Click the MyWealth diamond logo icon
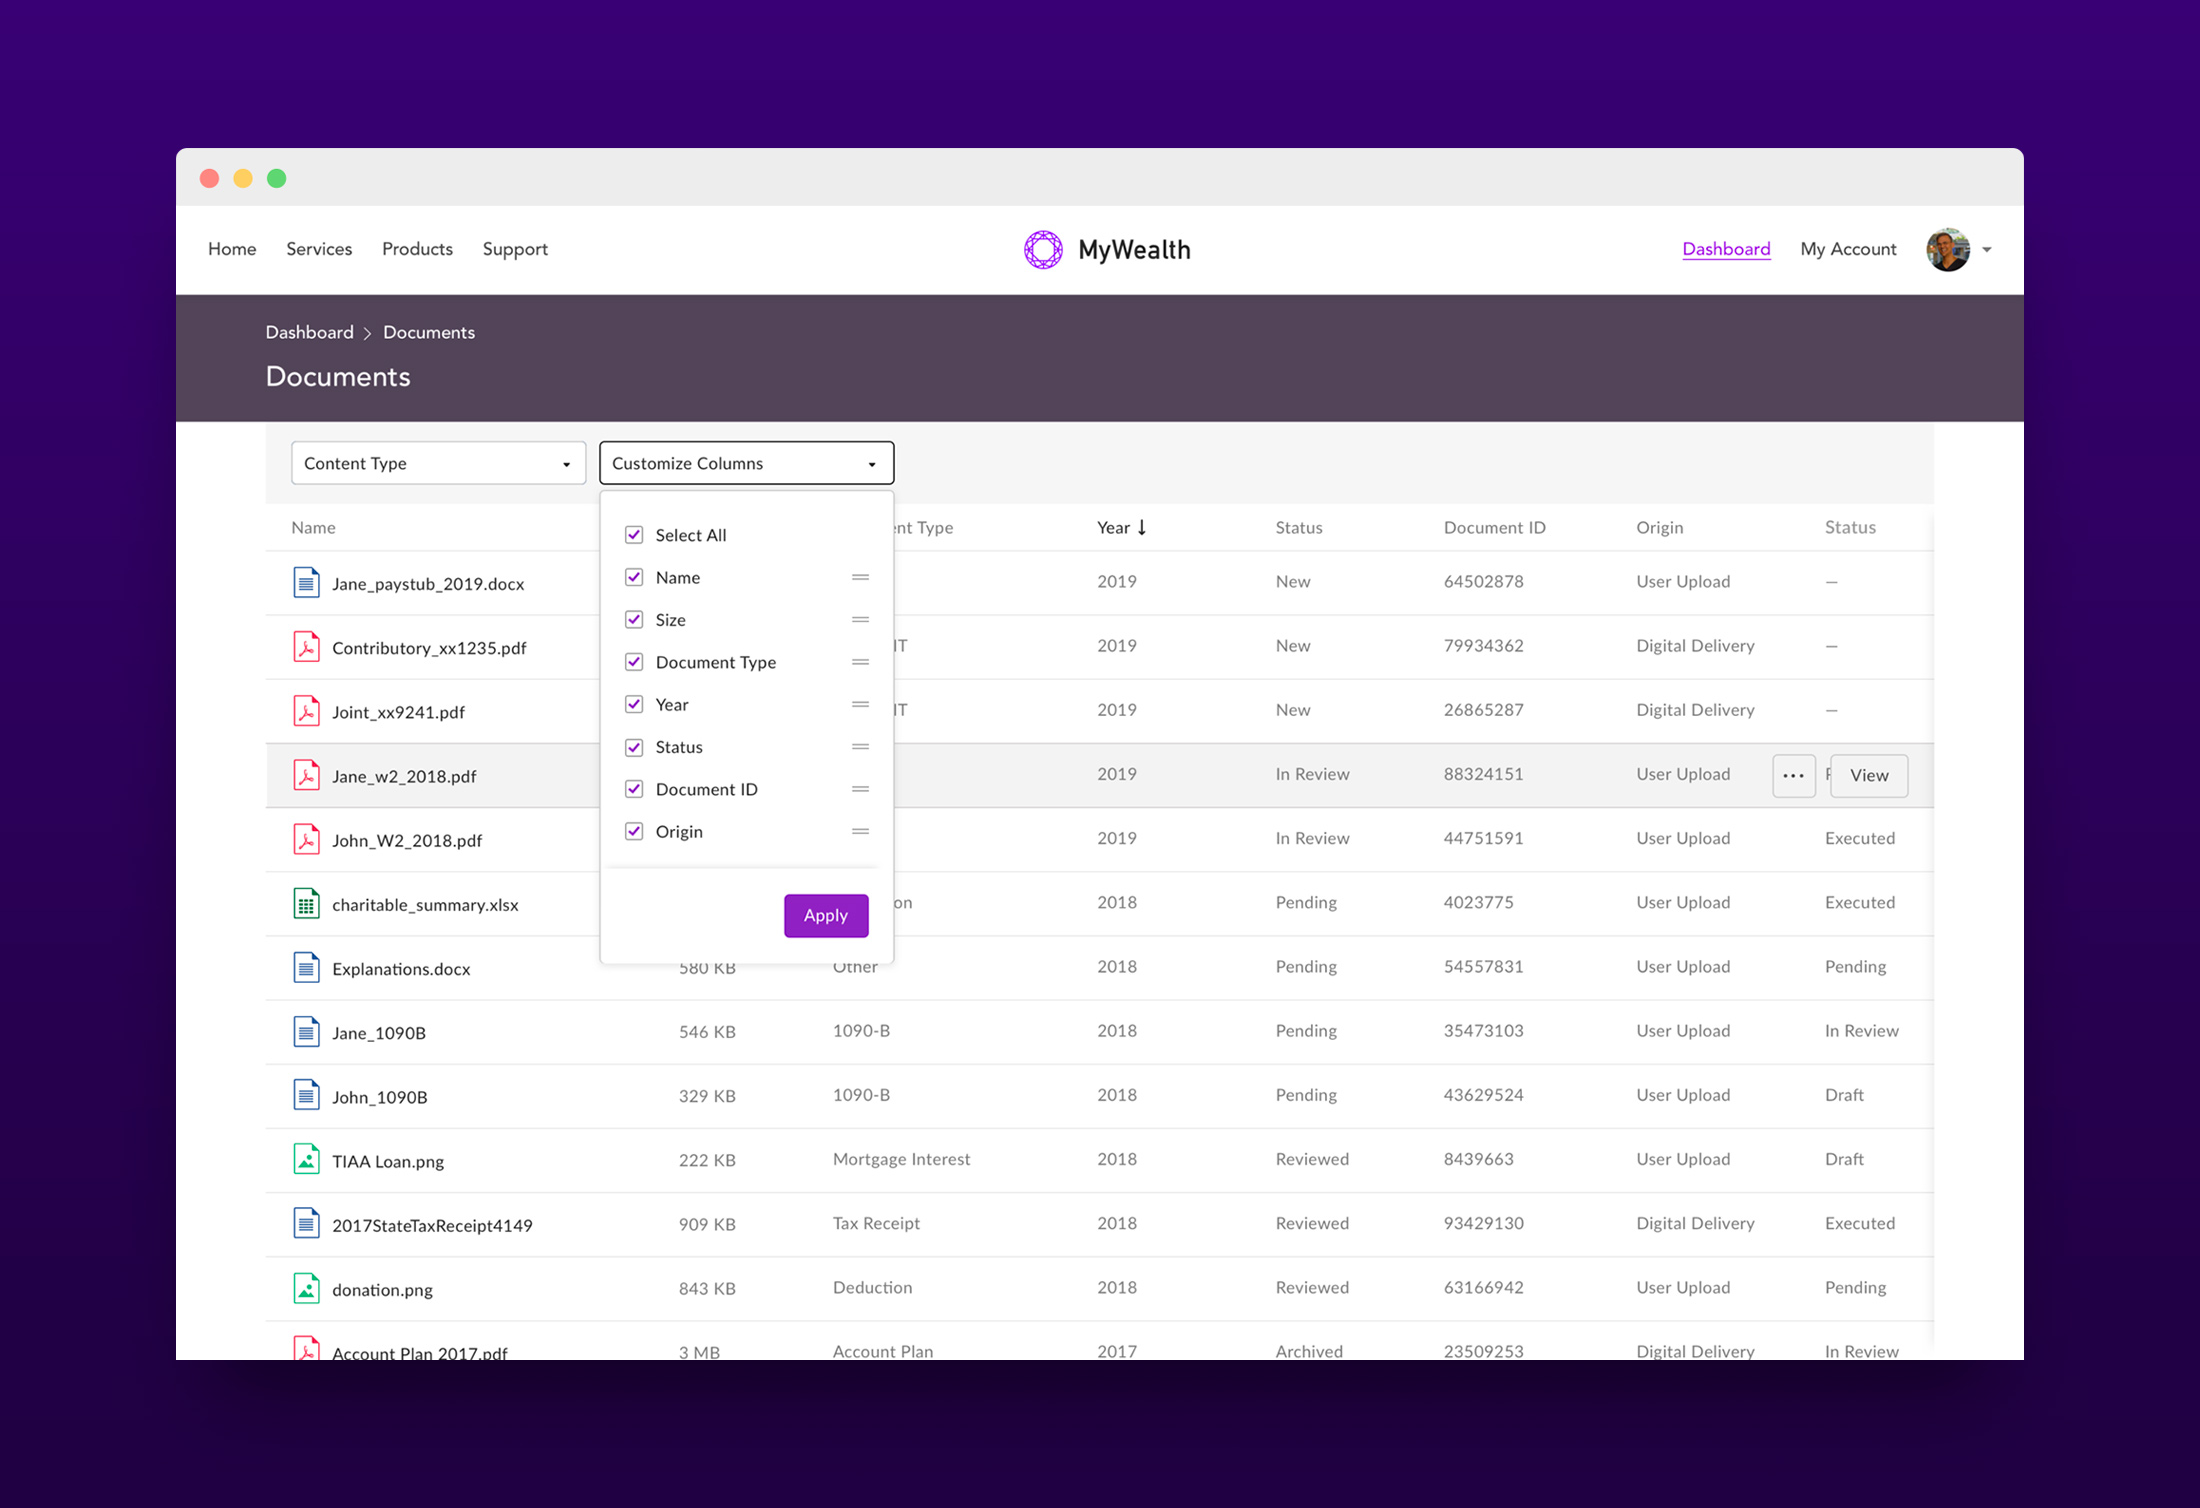 1043,249
